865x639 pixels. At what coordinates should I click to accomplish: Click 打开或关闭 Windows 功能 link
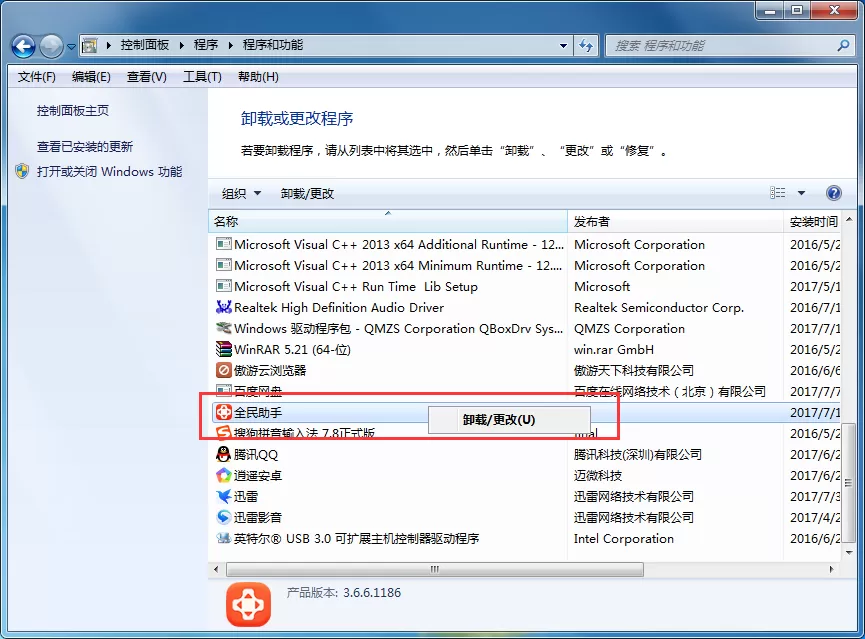(x=109, y=172)
